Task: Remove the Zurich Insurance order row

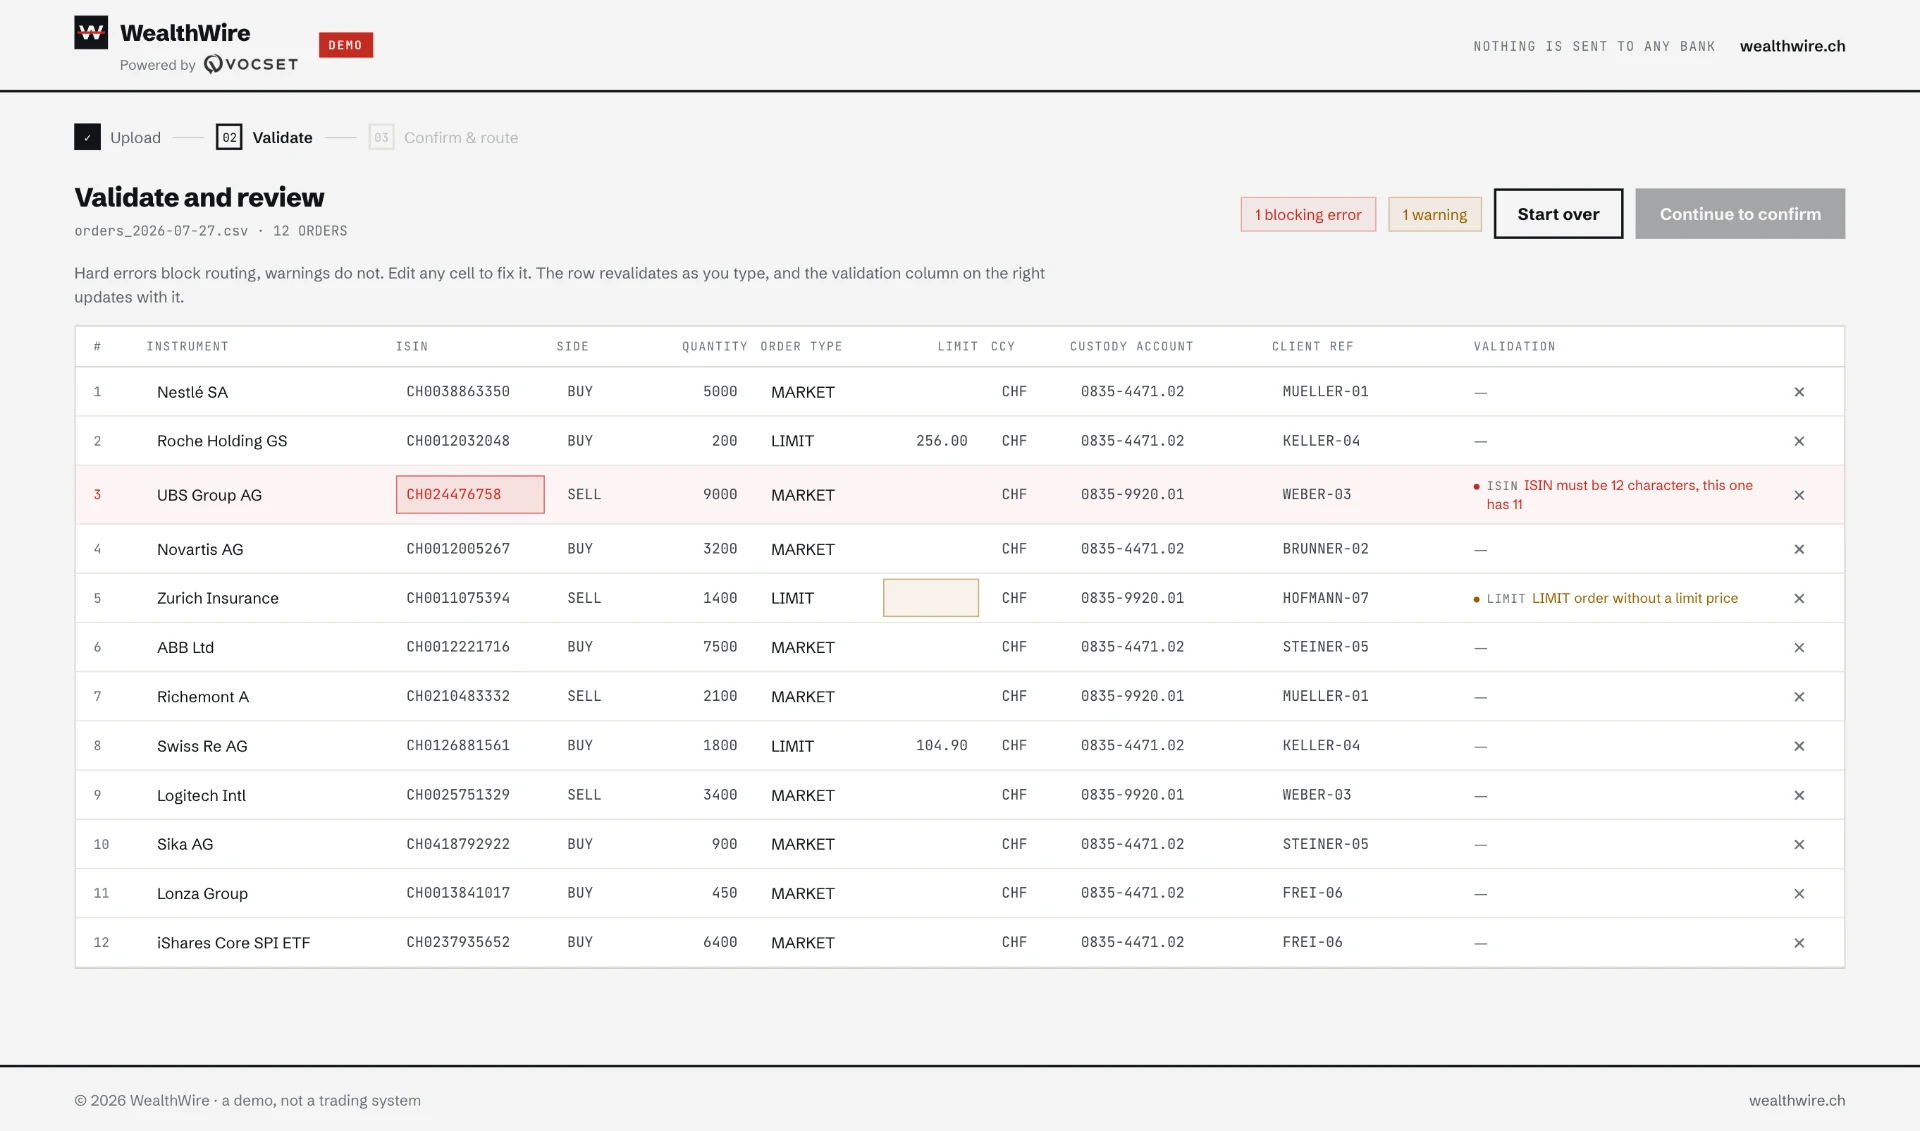Action: tap(1799, 598)
